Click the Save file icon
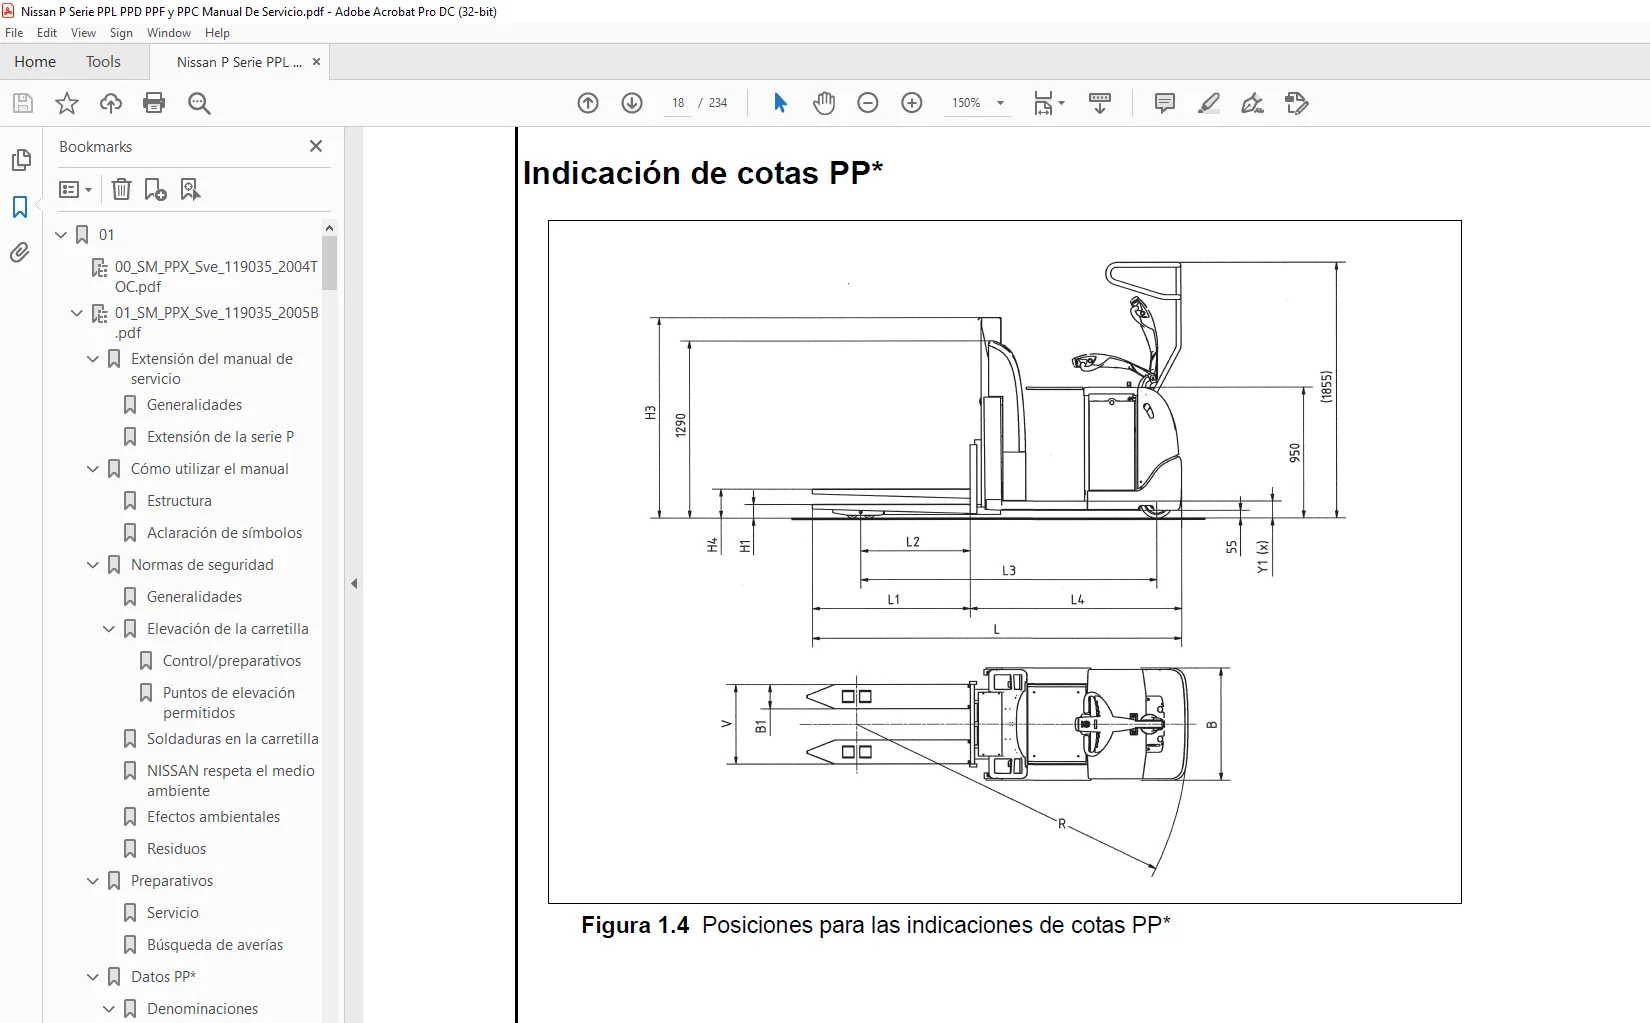Image resolution: width=1650 pixels, height=1023 pixels. [x=23, y=103]
